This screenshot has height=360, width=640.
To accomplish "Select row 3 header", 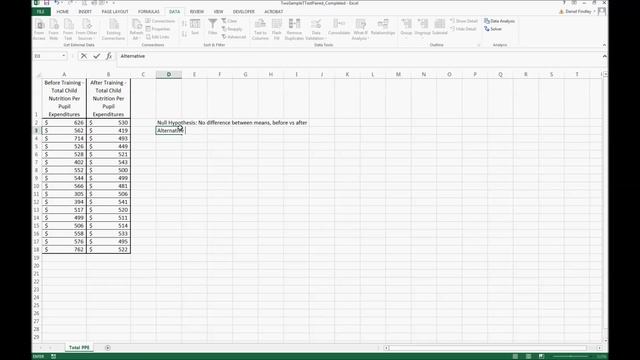I will point(36,131).
